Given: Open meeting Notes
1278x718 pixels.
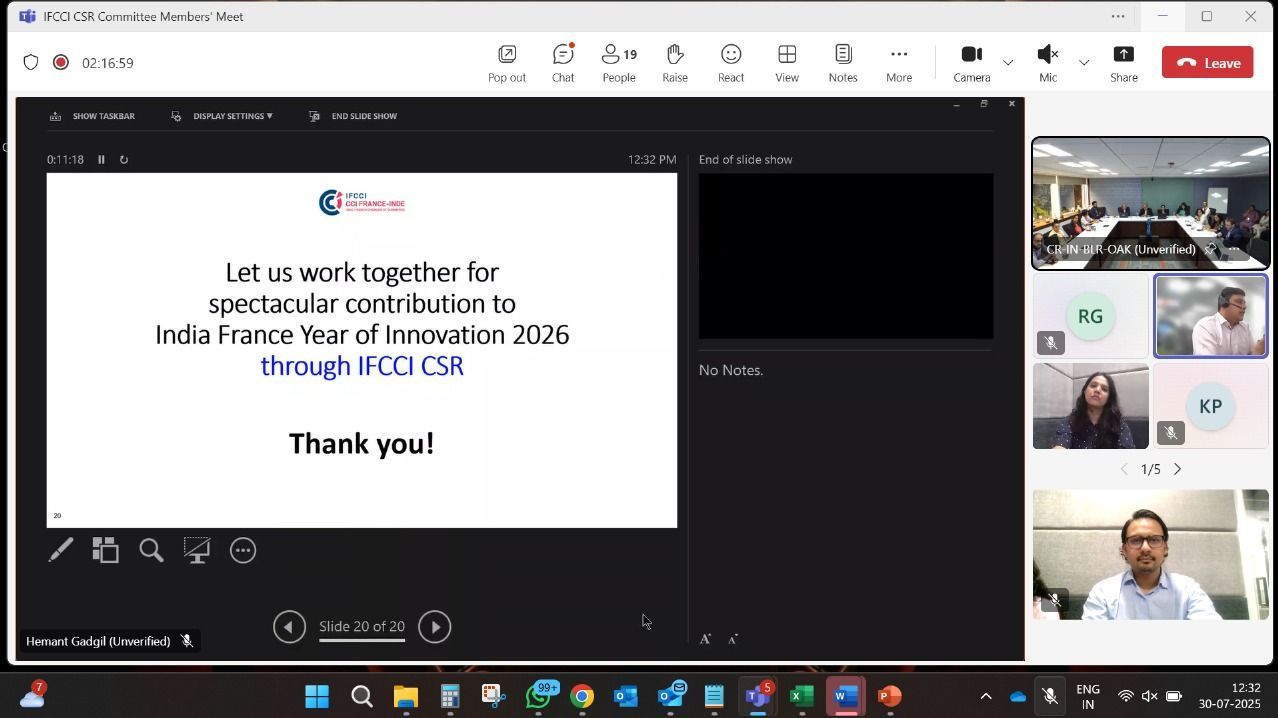Looking at the screenshot, I should click(x=842, y=63).
